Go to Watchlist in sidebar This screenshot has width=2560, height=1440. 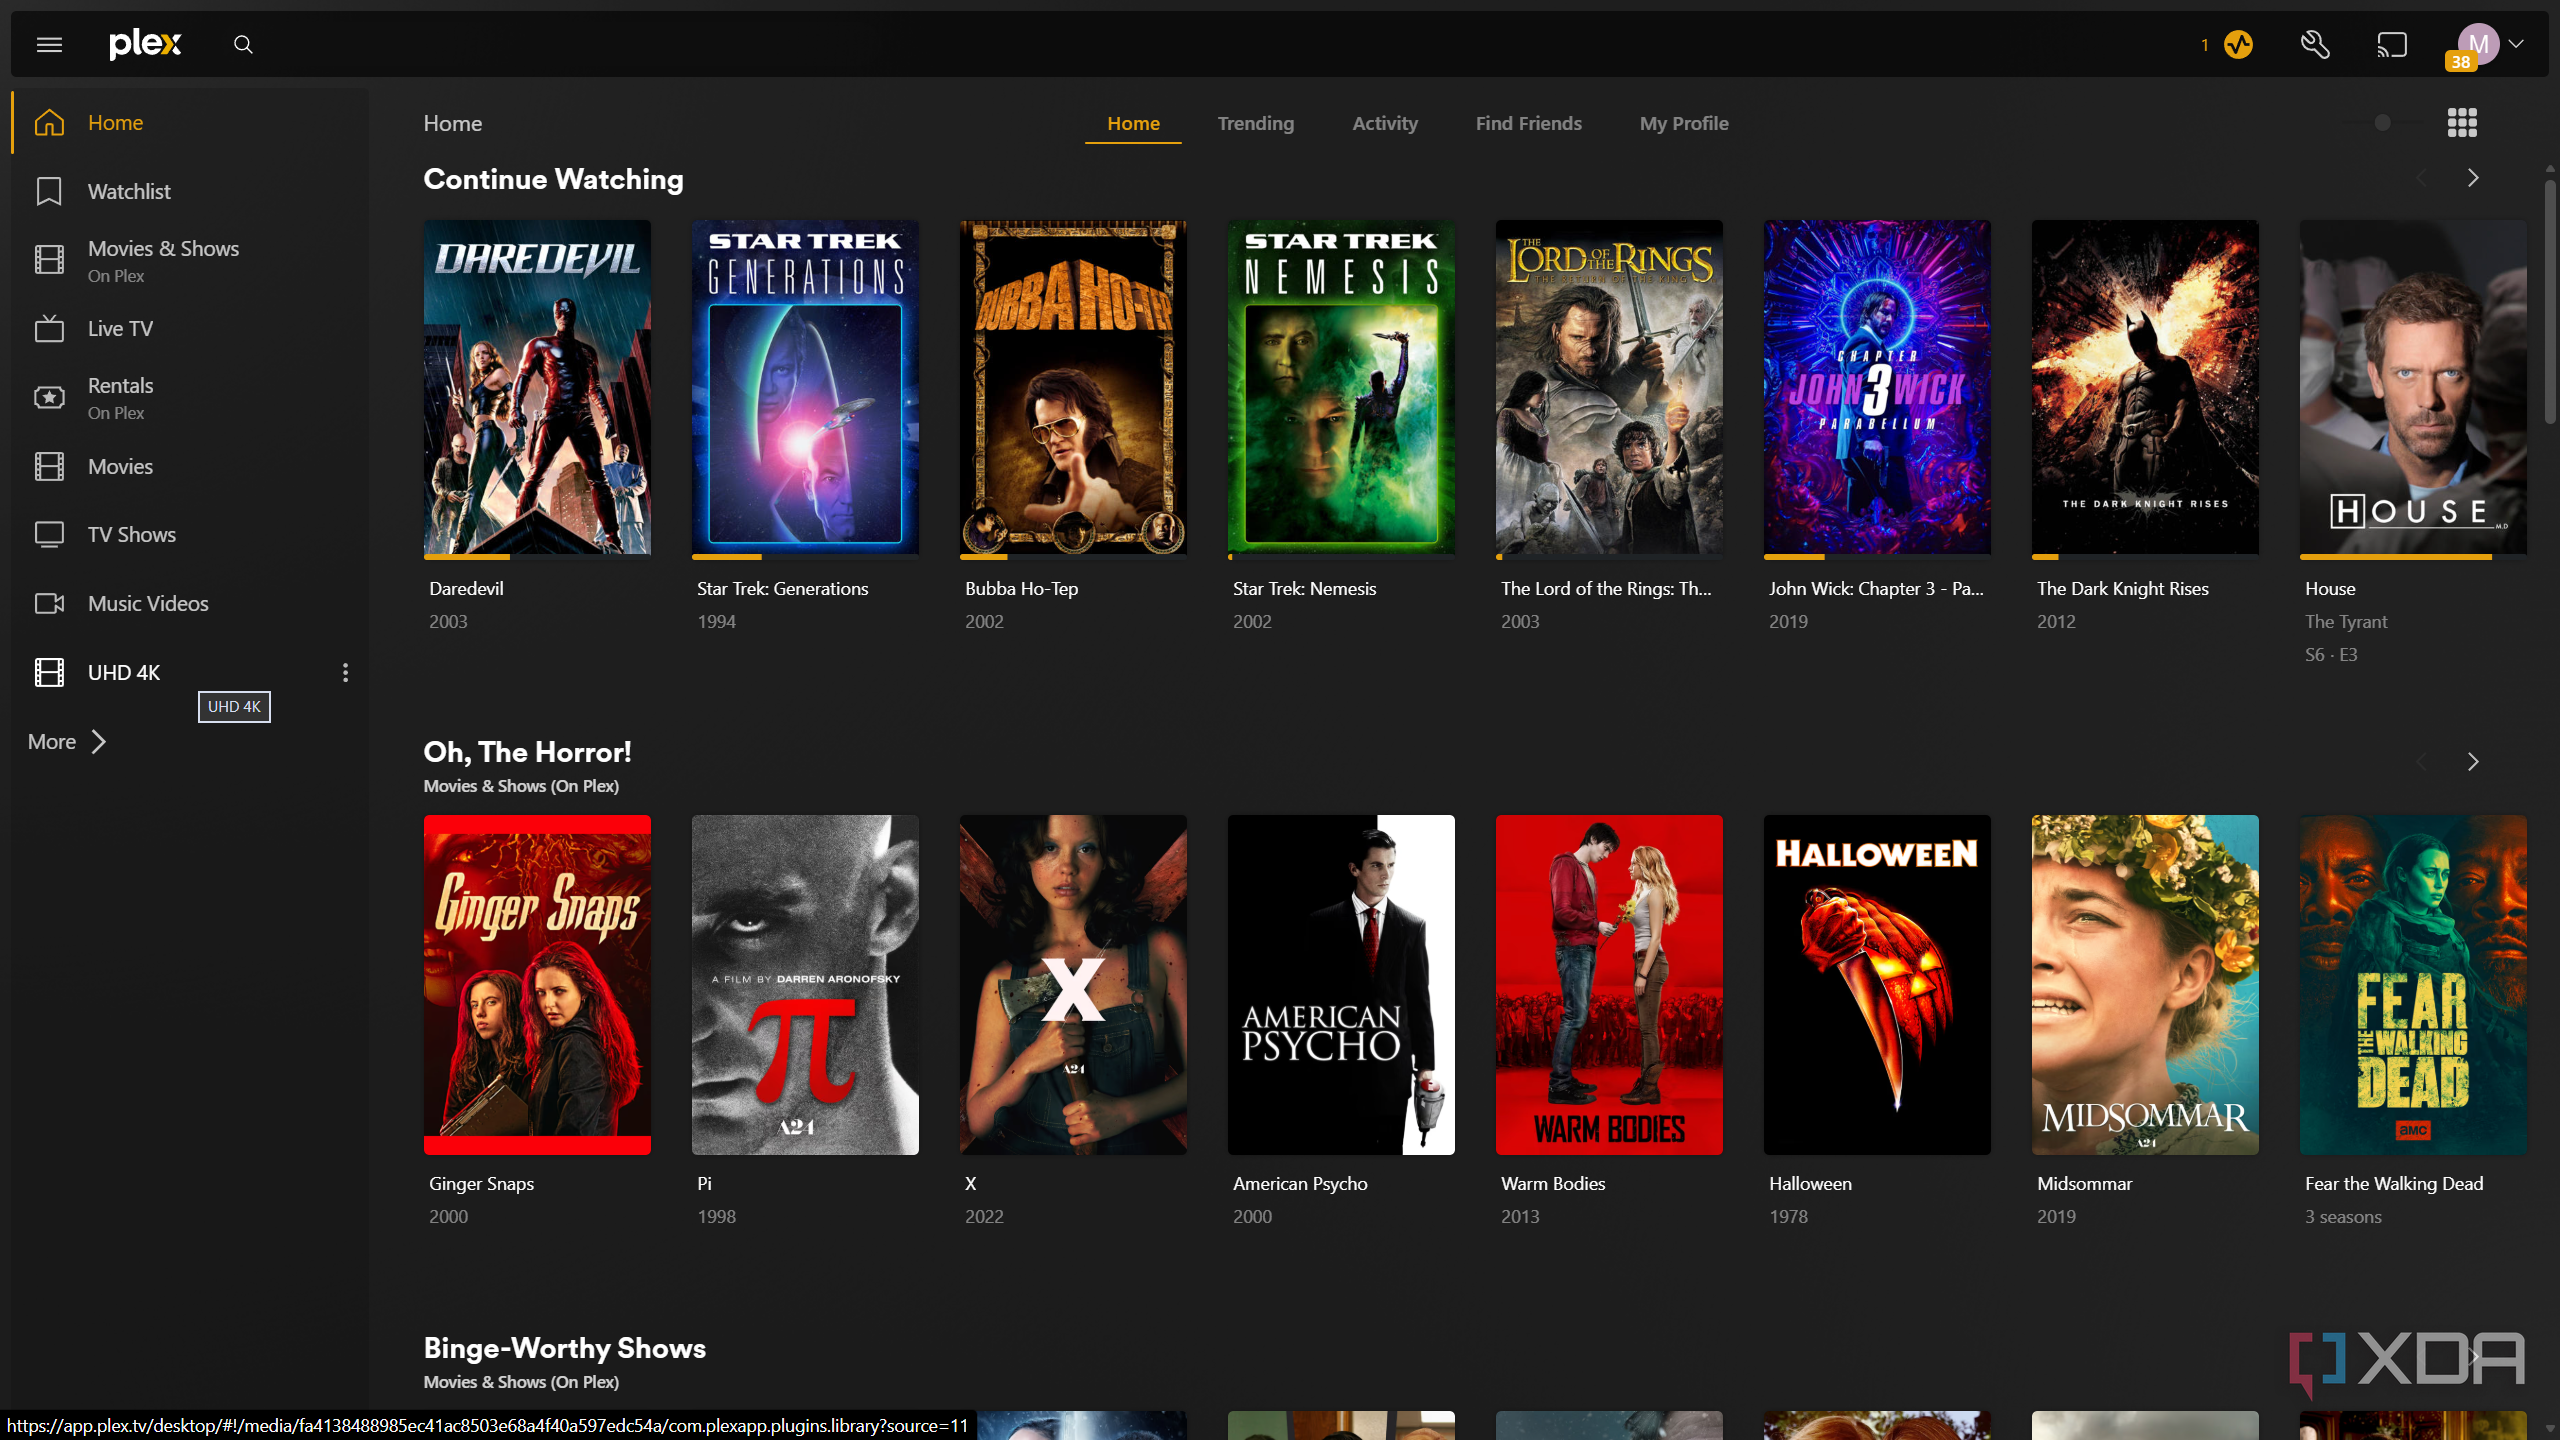pos(190,191)
